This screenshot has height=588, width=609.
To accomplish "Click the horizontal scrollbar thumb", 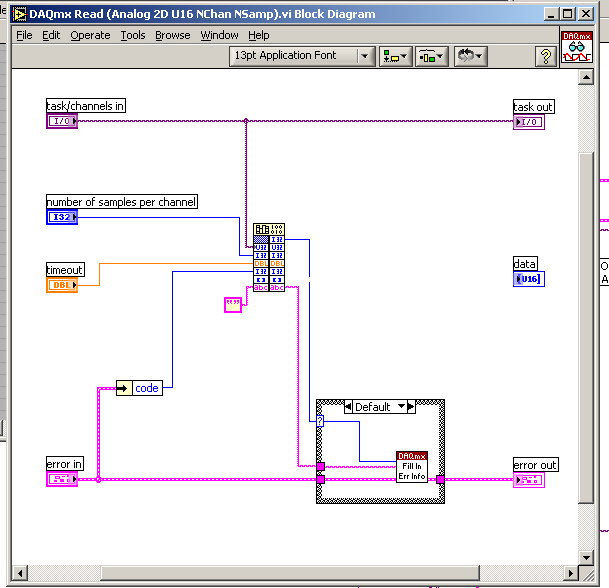I will click(290, 573).
